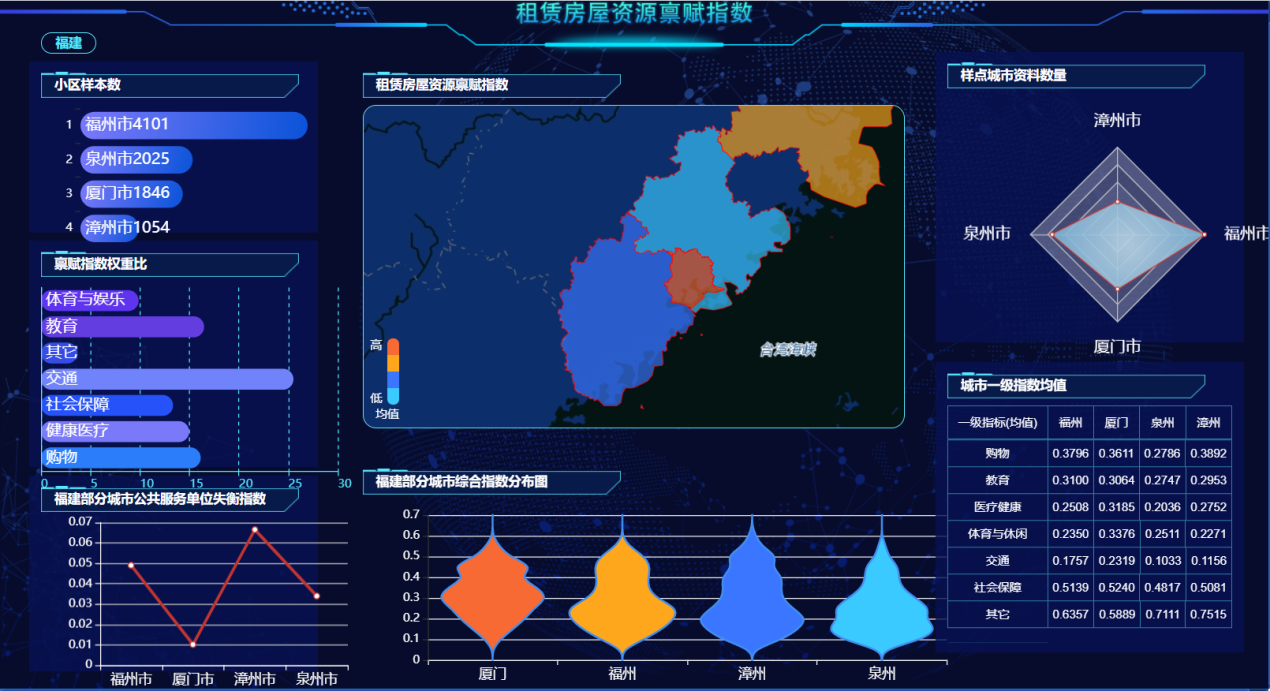Click the 城市一级指数均值 panel title
1270x691 pixels.
point(1013,386)
